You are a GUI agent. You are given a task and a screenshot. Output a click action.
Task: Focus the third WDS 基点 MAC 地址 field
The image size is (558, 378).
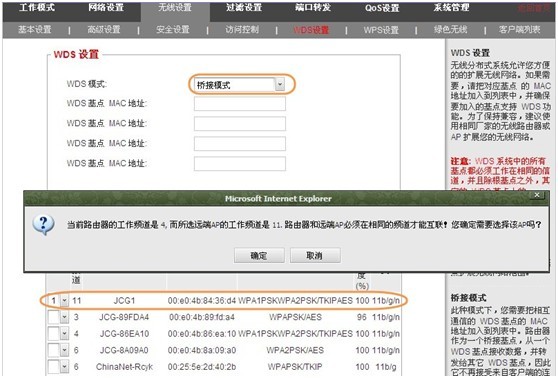(x=240, y=143)
